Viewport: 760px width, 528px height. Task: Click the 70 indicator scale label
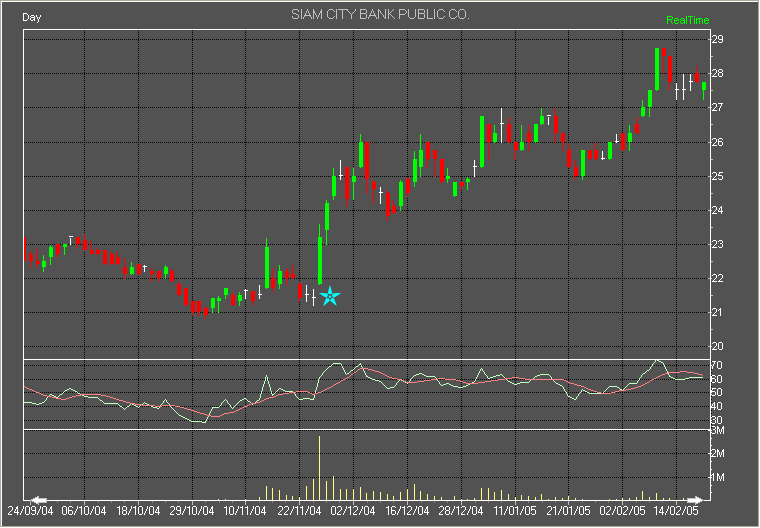click(716, 365)
